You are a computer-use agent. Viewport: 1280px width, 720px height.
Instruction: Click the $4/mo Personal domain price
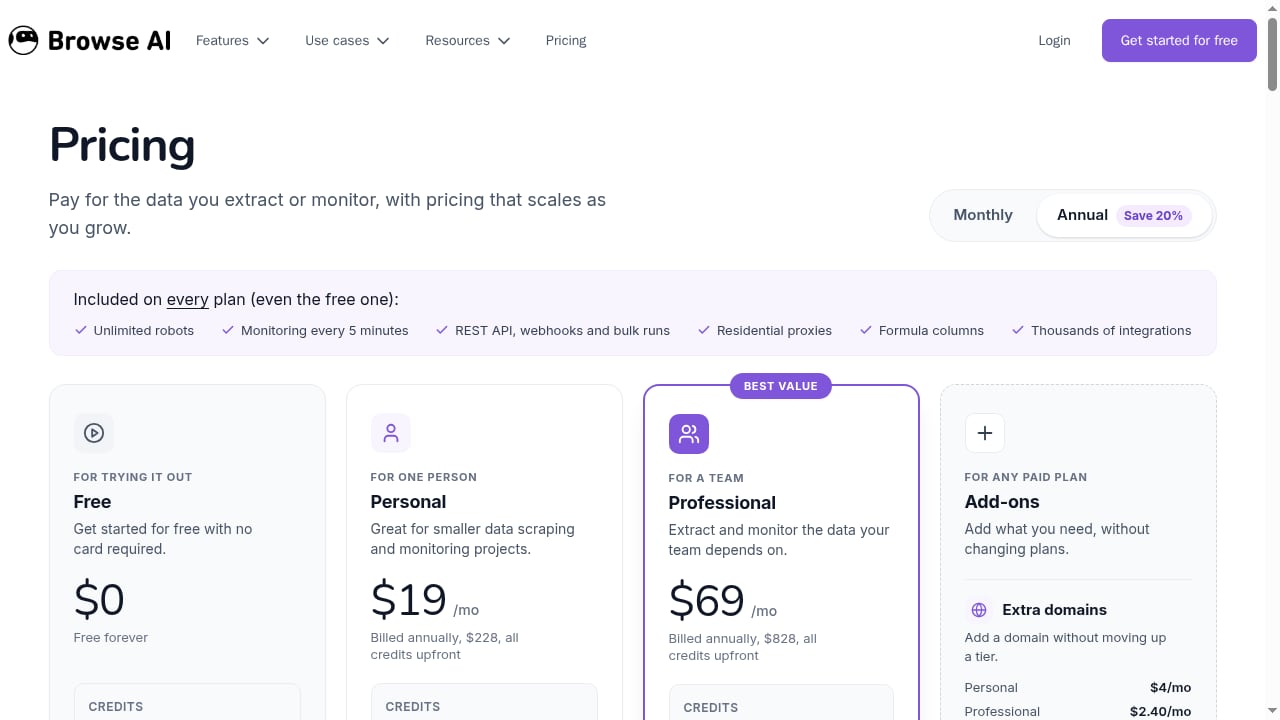1170,688
